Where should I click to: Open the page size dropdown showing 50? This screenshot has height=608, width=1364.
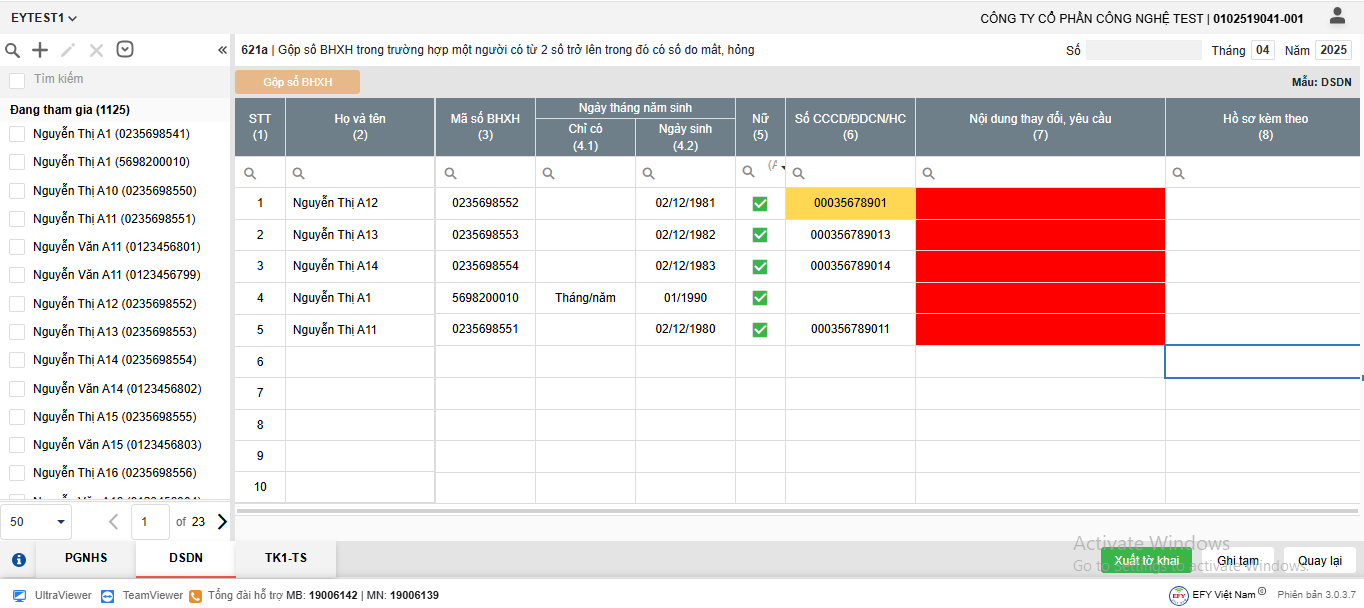(40, 521)
